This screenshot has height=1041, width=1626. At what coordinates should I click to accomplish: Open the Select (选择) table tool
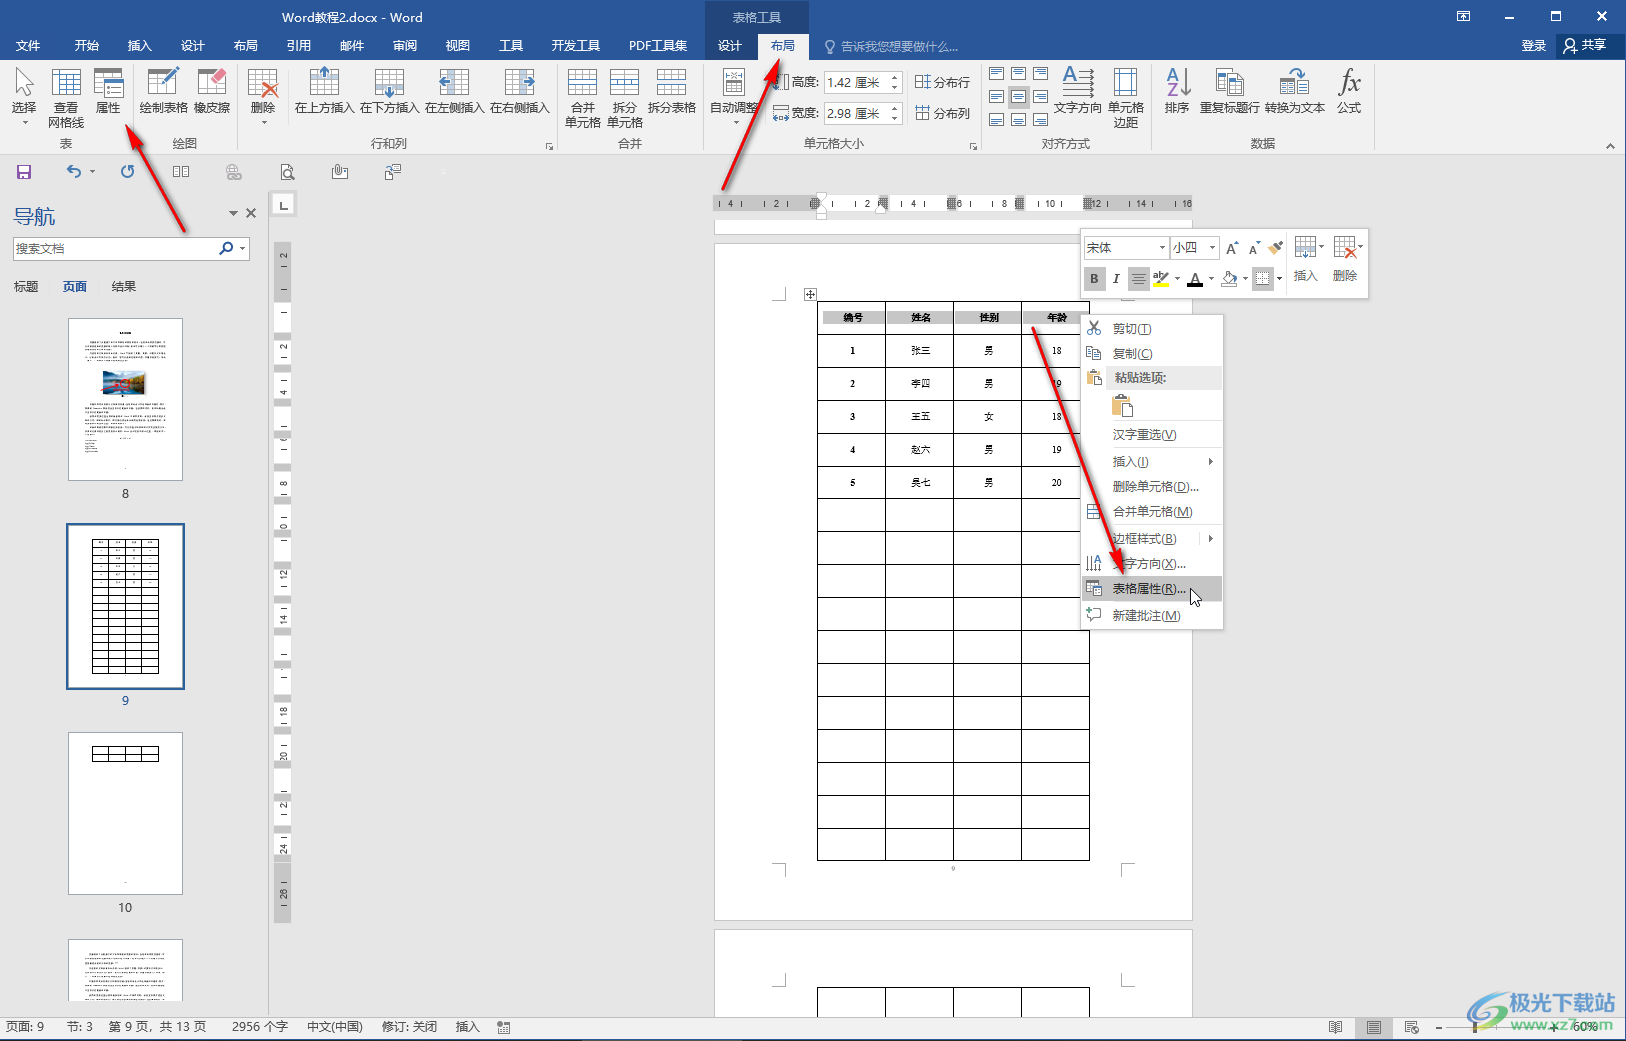click(24, 96)
